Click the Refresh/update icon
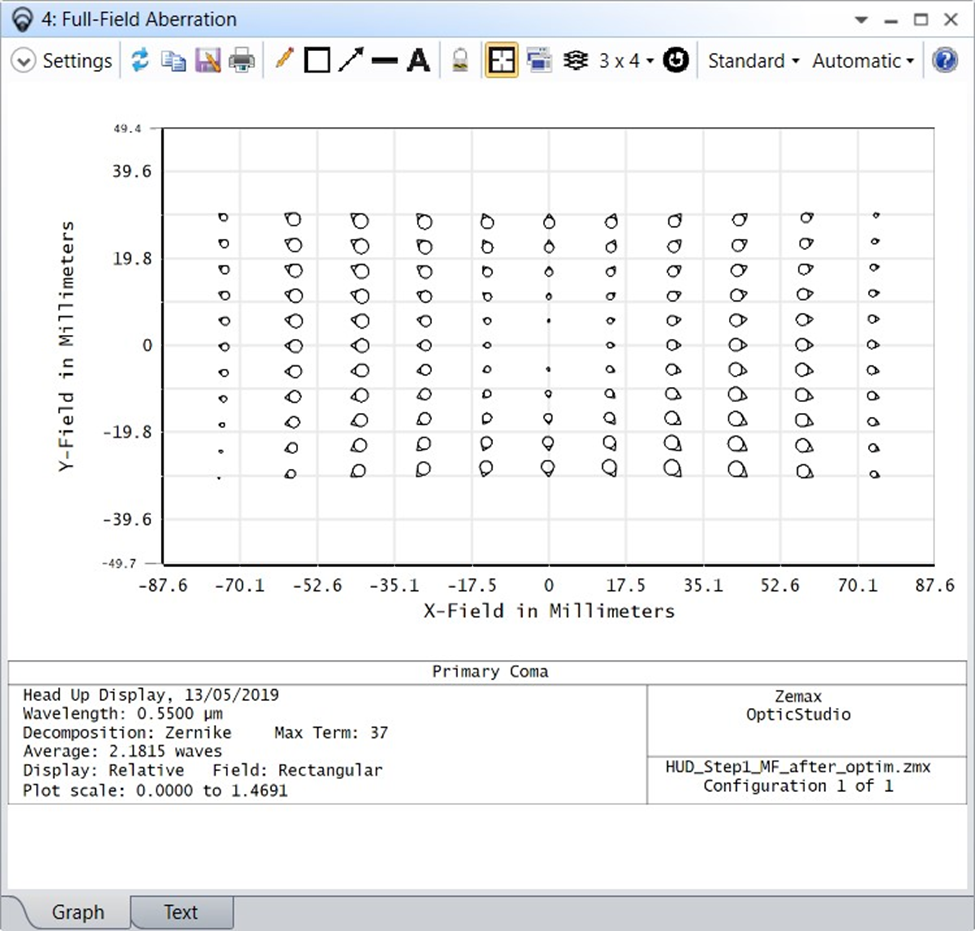This screenshot has width=975, height=931. point(140,61)
